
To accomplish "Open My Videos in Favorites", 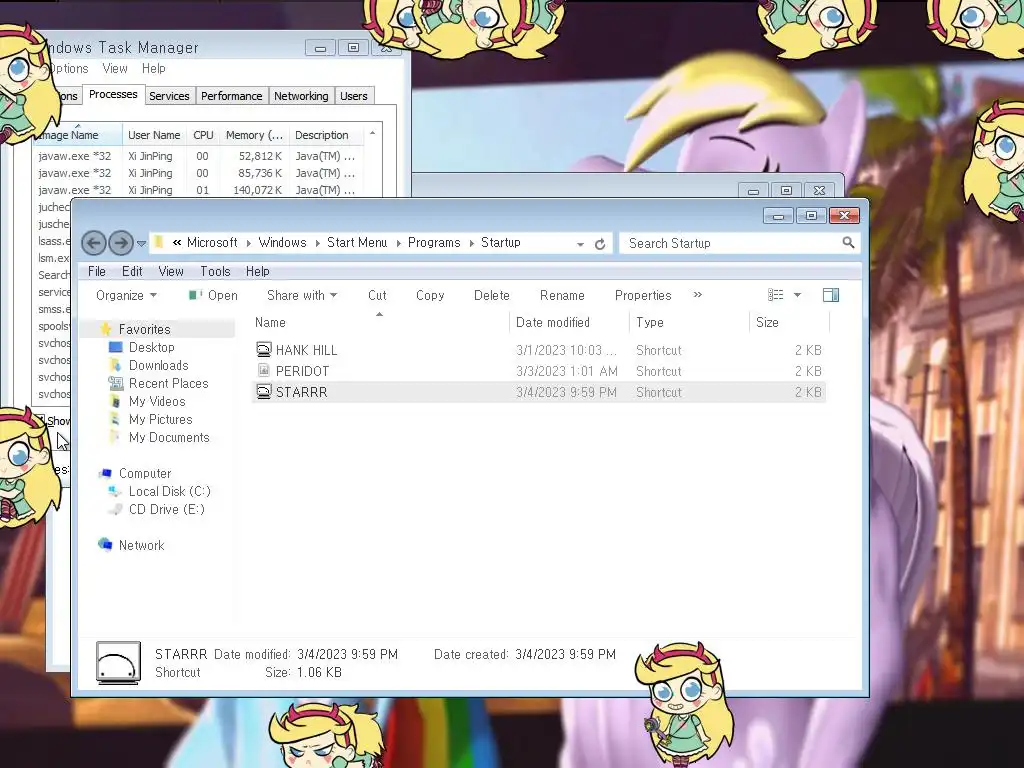I will tap(157, 402).
